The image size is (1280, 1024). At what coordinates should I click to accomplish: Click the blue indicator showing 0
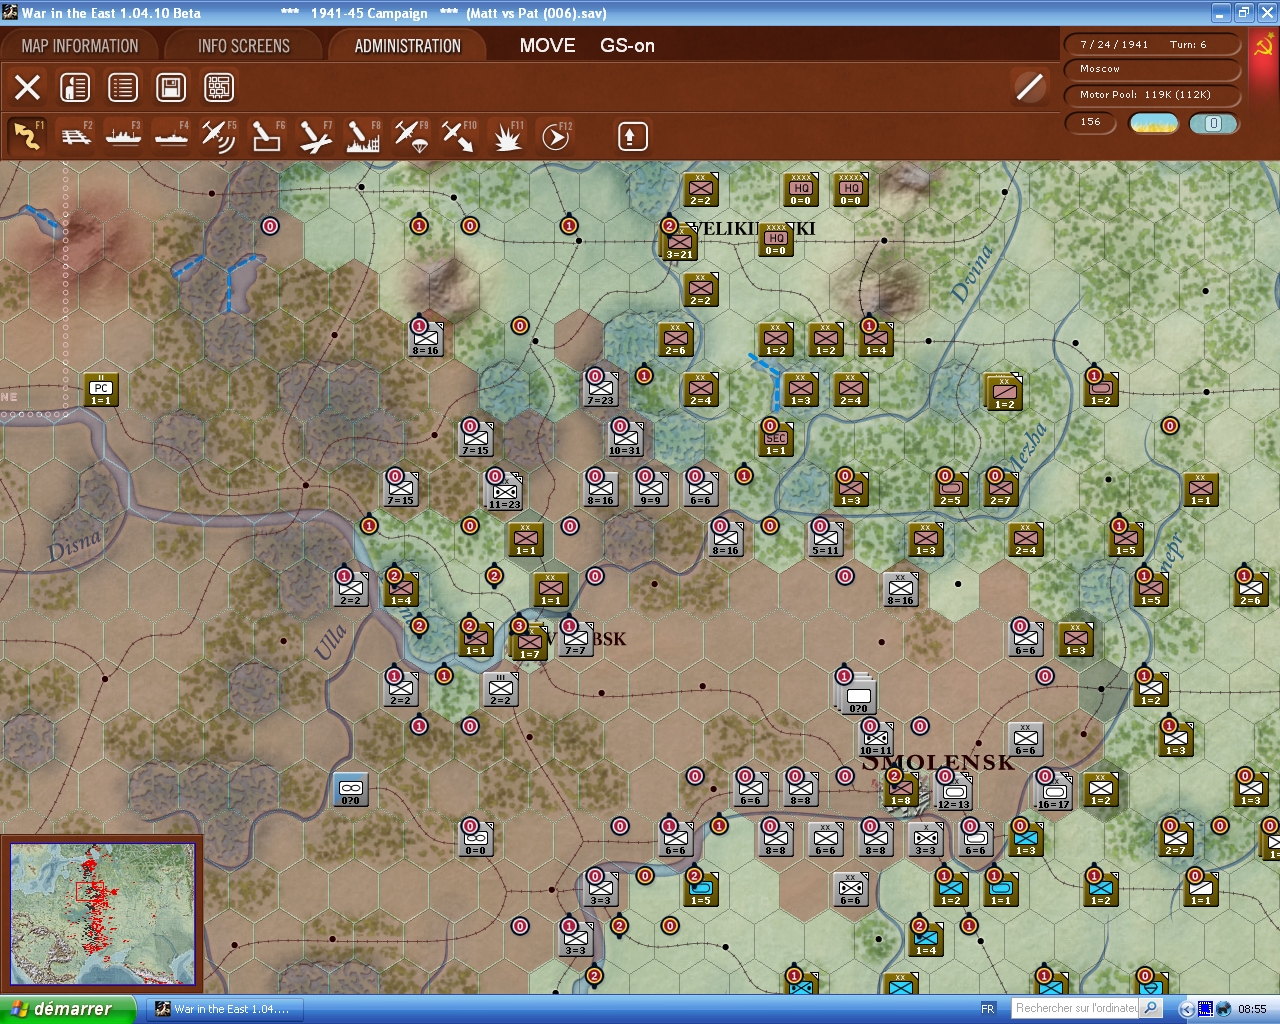point(1213,123)
